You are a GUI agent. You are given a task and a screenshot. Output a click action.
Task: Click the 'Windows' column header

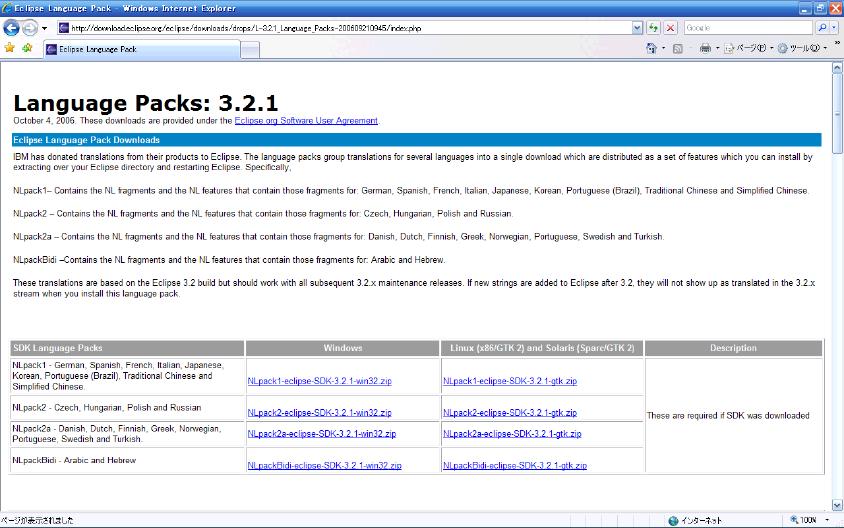(x=343, y=348)
